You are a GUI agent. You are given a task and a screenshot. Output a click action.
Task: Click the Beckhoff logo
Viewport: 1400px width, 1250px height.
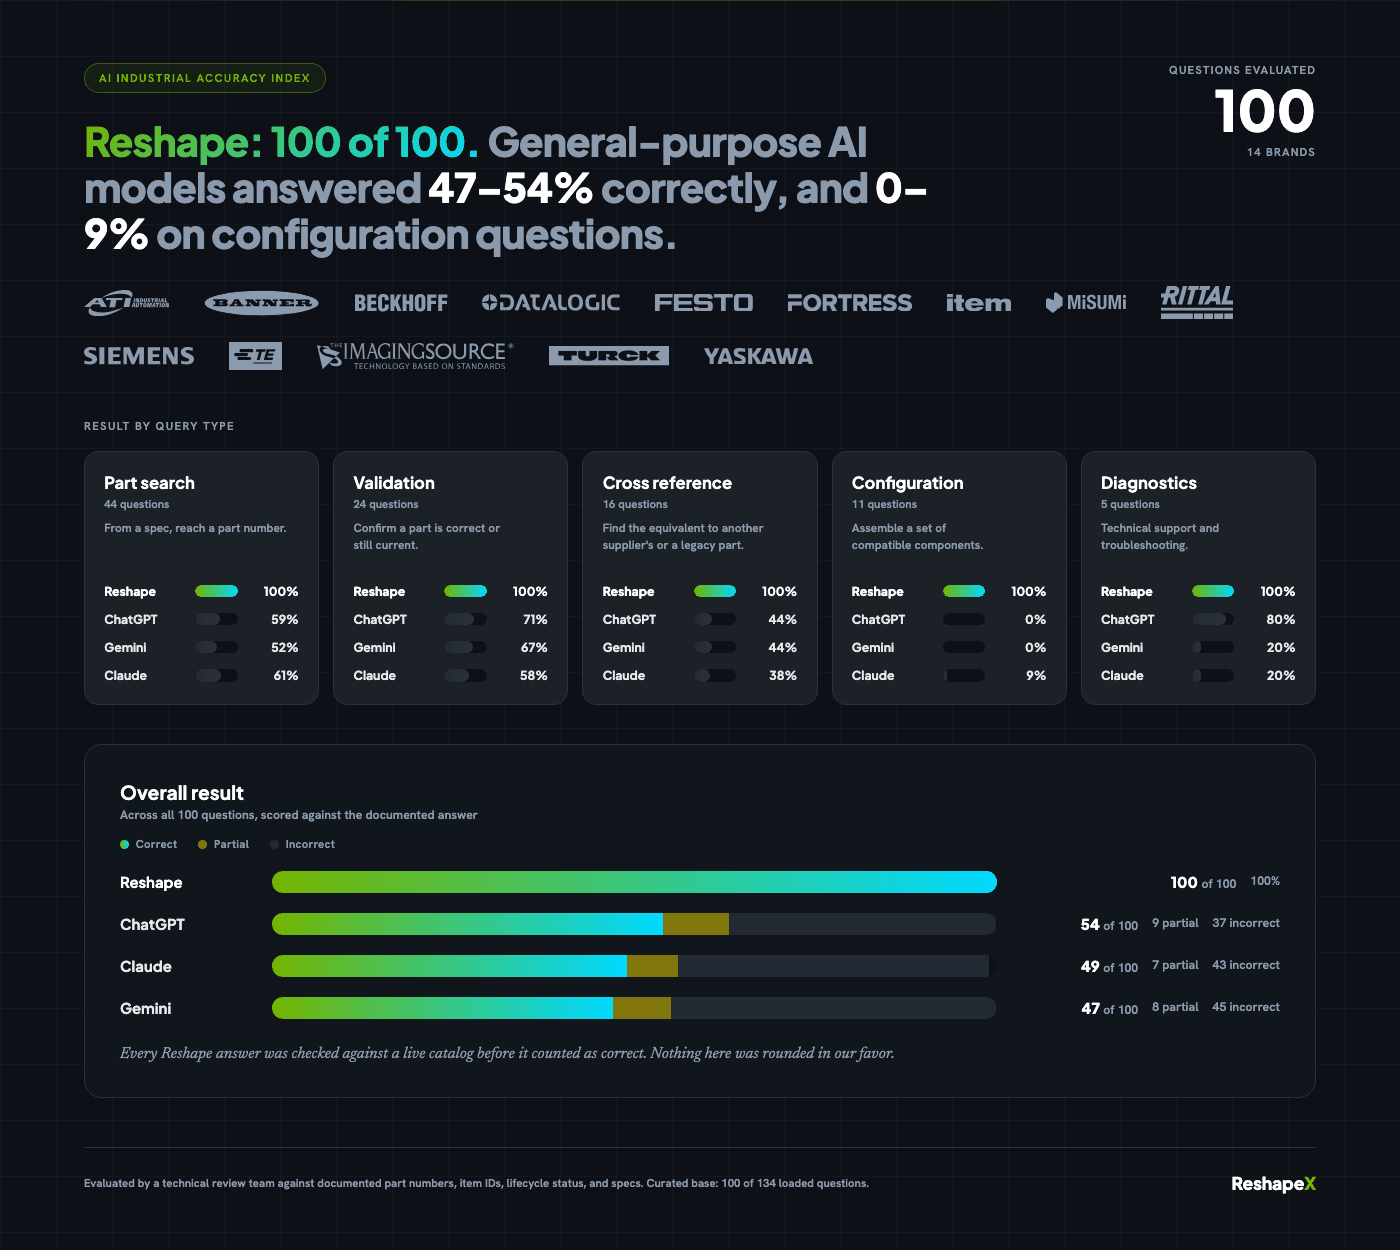tap(401, 303)
